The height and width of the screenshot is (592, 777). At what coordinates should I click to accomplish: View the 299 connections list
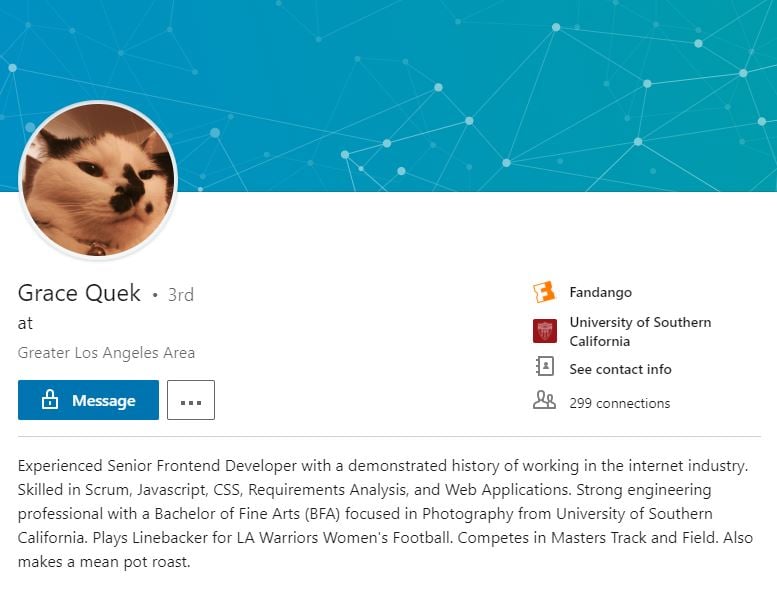pos(619,403)
